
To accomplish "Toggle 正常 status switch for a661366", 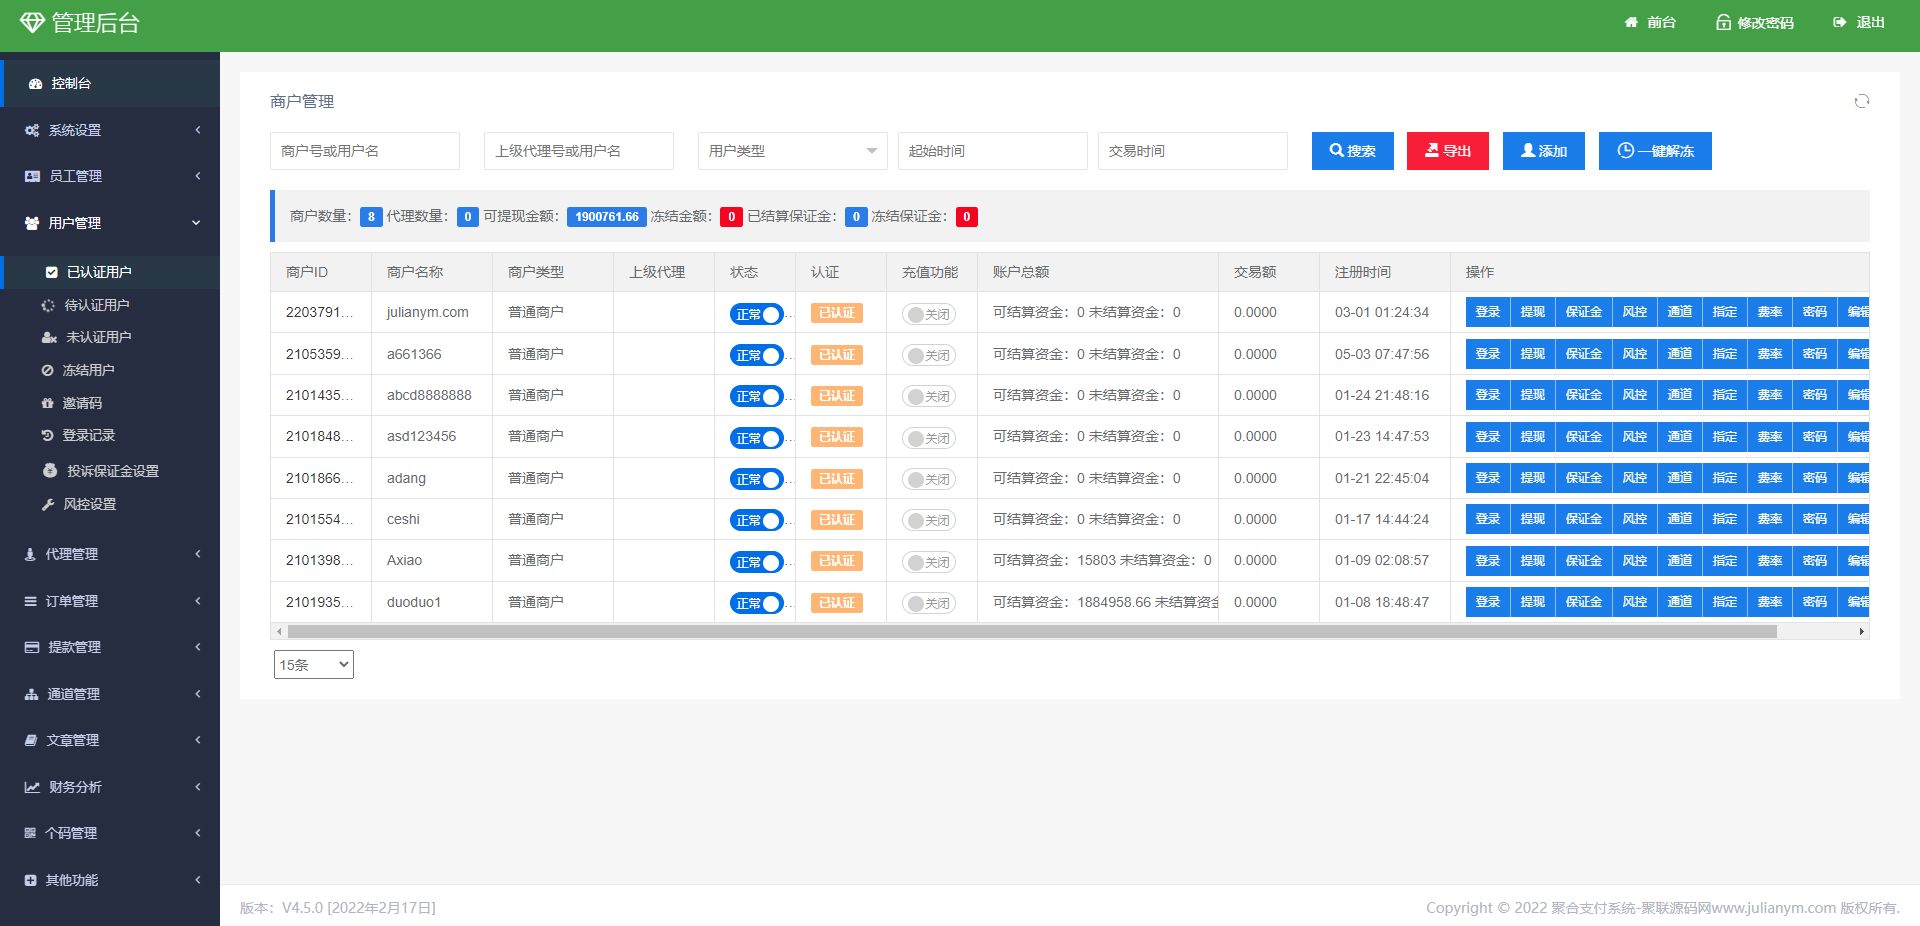I will pos(757,355).
